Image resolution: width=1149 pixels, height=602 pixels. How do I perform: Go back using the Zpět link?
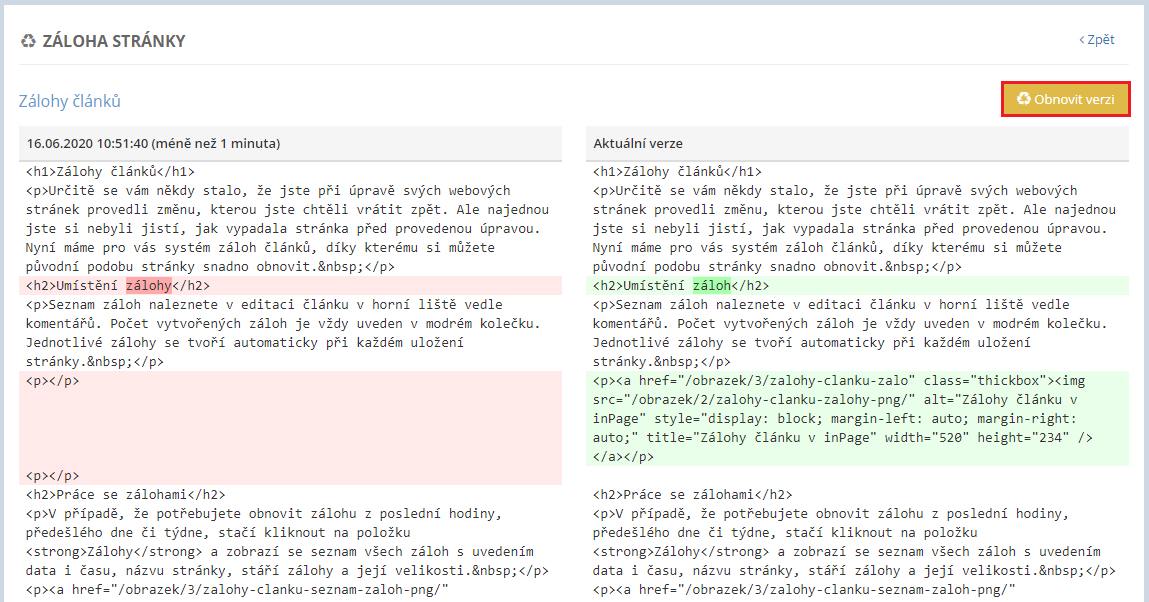(1100, 40)
